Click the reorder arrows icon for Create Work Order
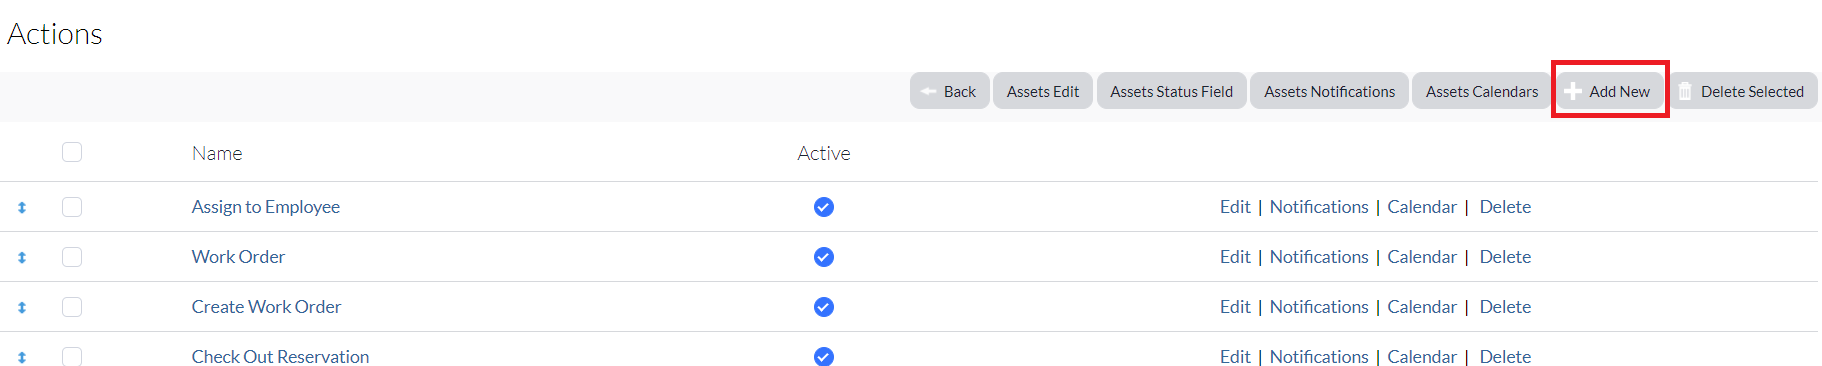This screenshot has width=1822, height=366. pos(22,308)
